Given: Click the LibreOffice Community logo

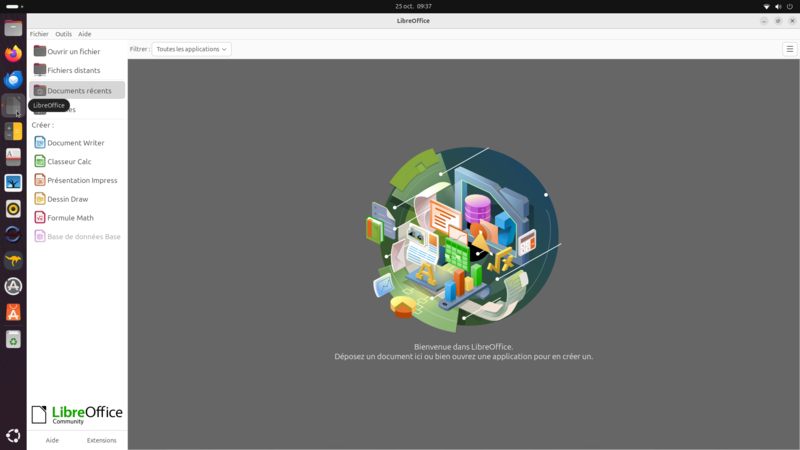Looking at the screenshot, I should (77, 415).
